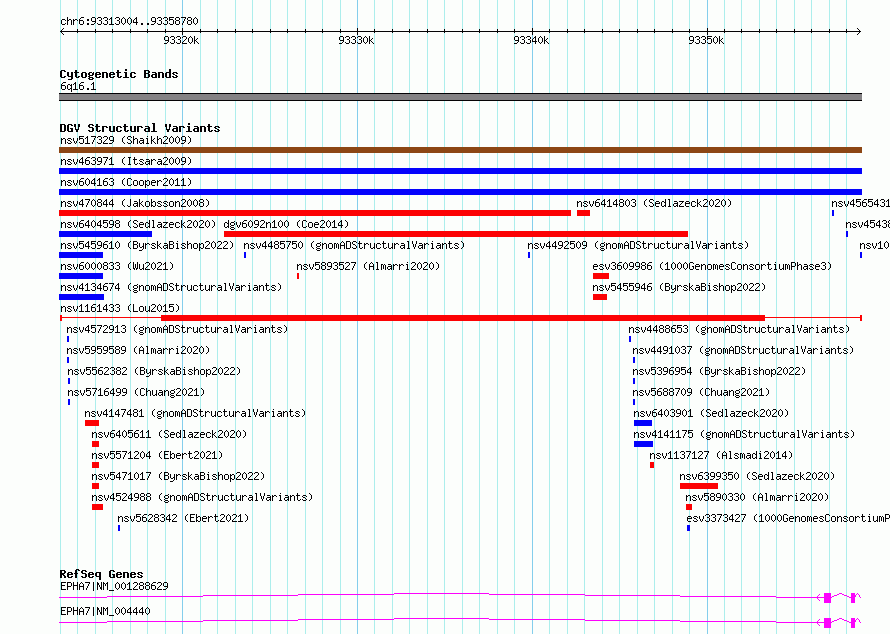Click the 93340k ruler tick label
Viewport: 890px width, 634px height.
(x=531, y=40)
